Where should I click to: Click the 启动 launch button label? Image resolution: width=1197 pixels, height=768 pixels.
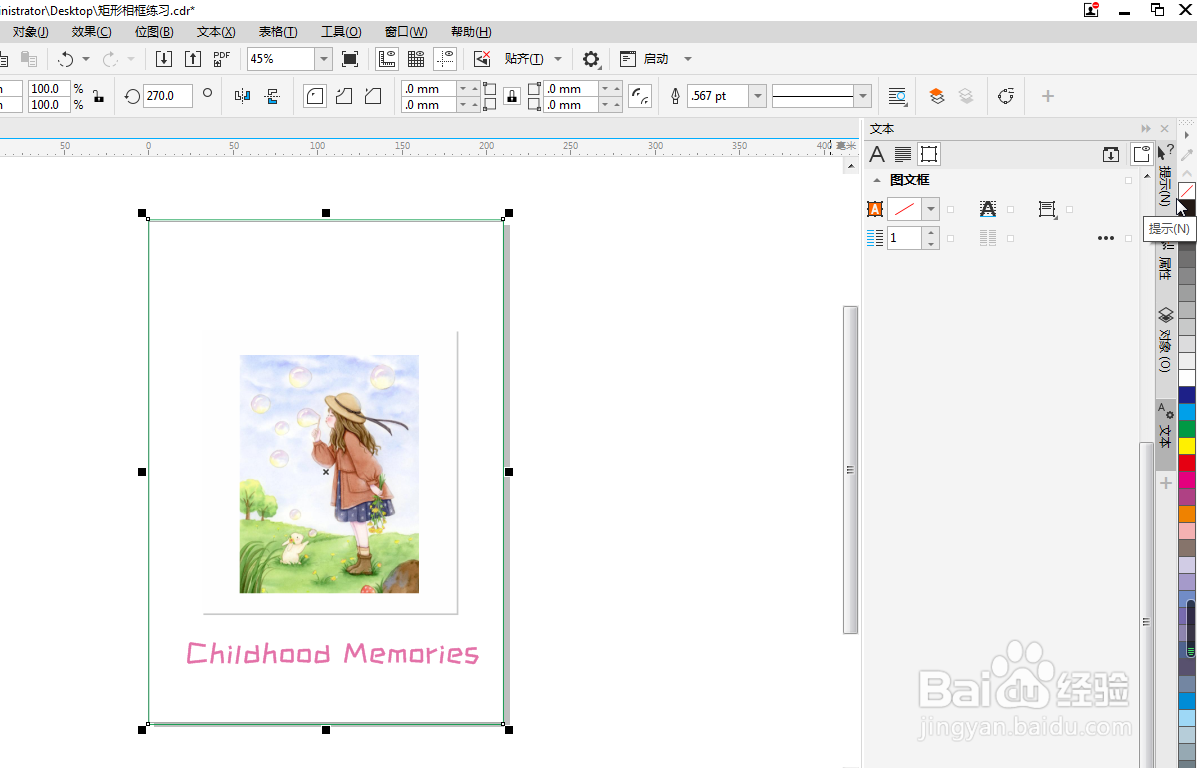pos(656,59)
